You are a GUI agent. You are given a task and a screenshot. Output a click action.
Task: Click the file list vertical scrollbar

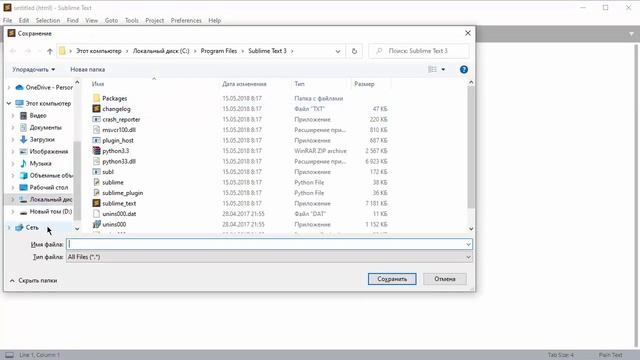tap(471, 147)
